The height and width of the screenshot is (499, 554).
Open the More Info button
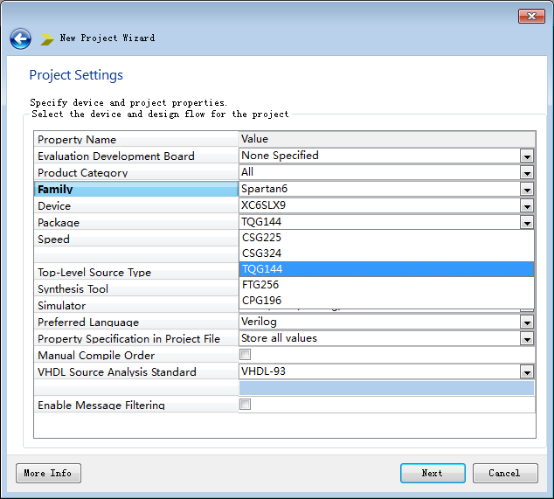pos(48,473)
